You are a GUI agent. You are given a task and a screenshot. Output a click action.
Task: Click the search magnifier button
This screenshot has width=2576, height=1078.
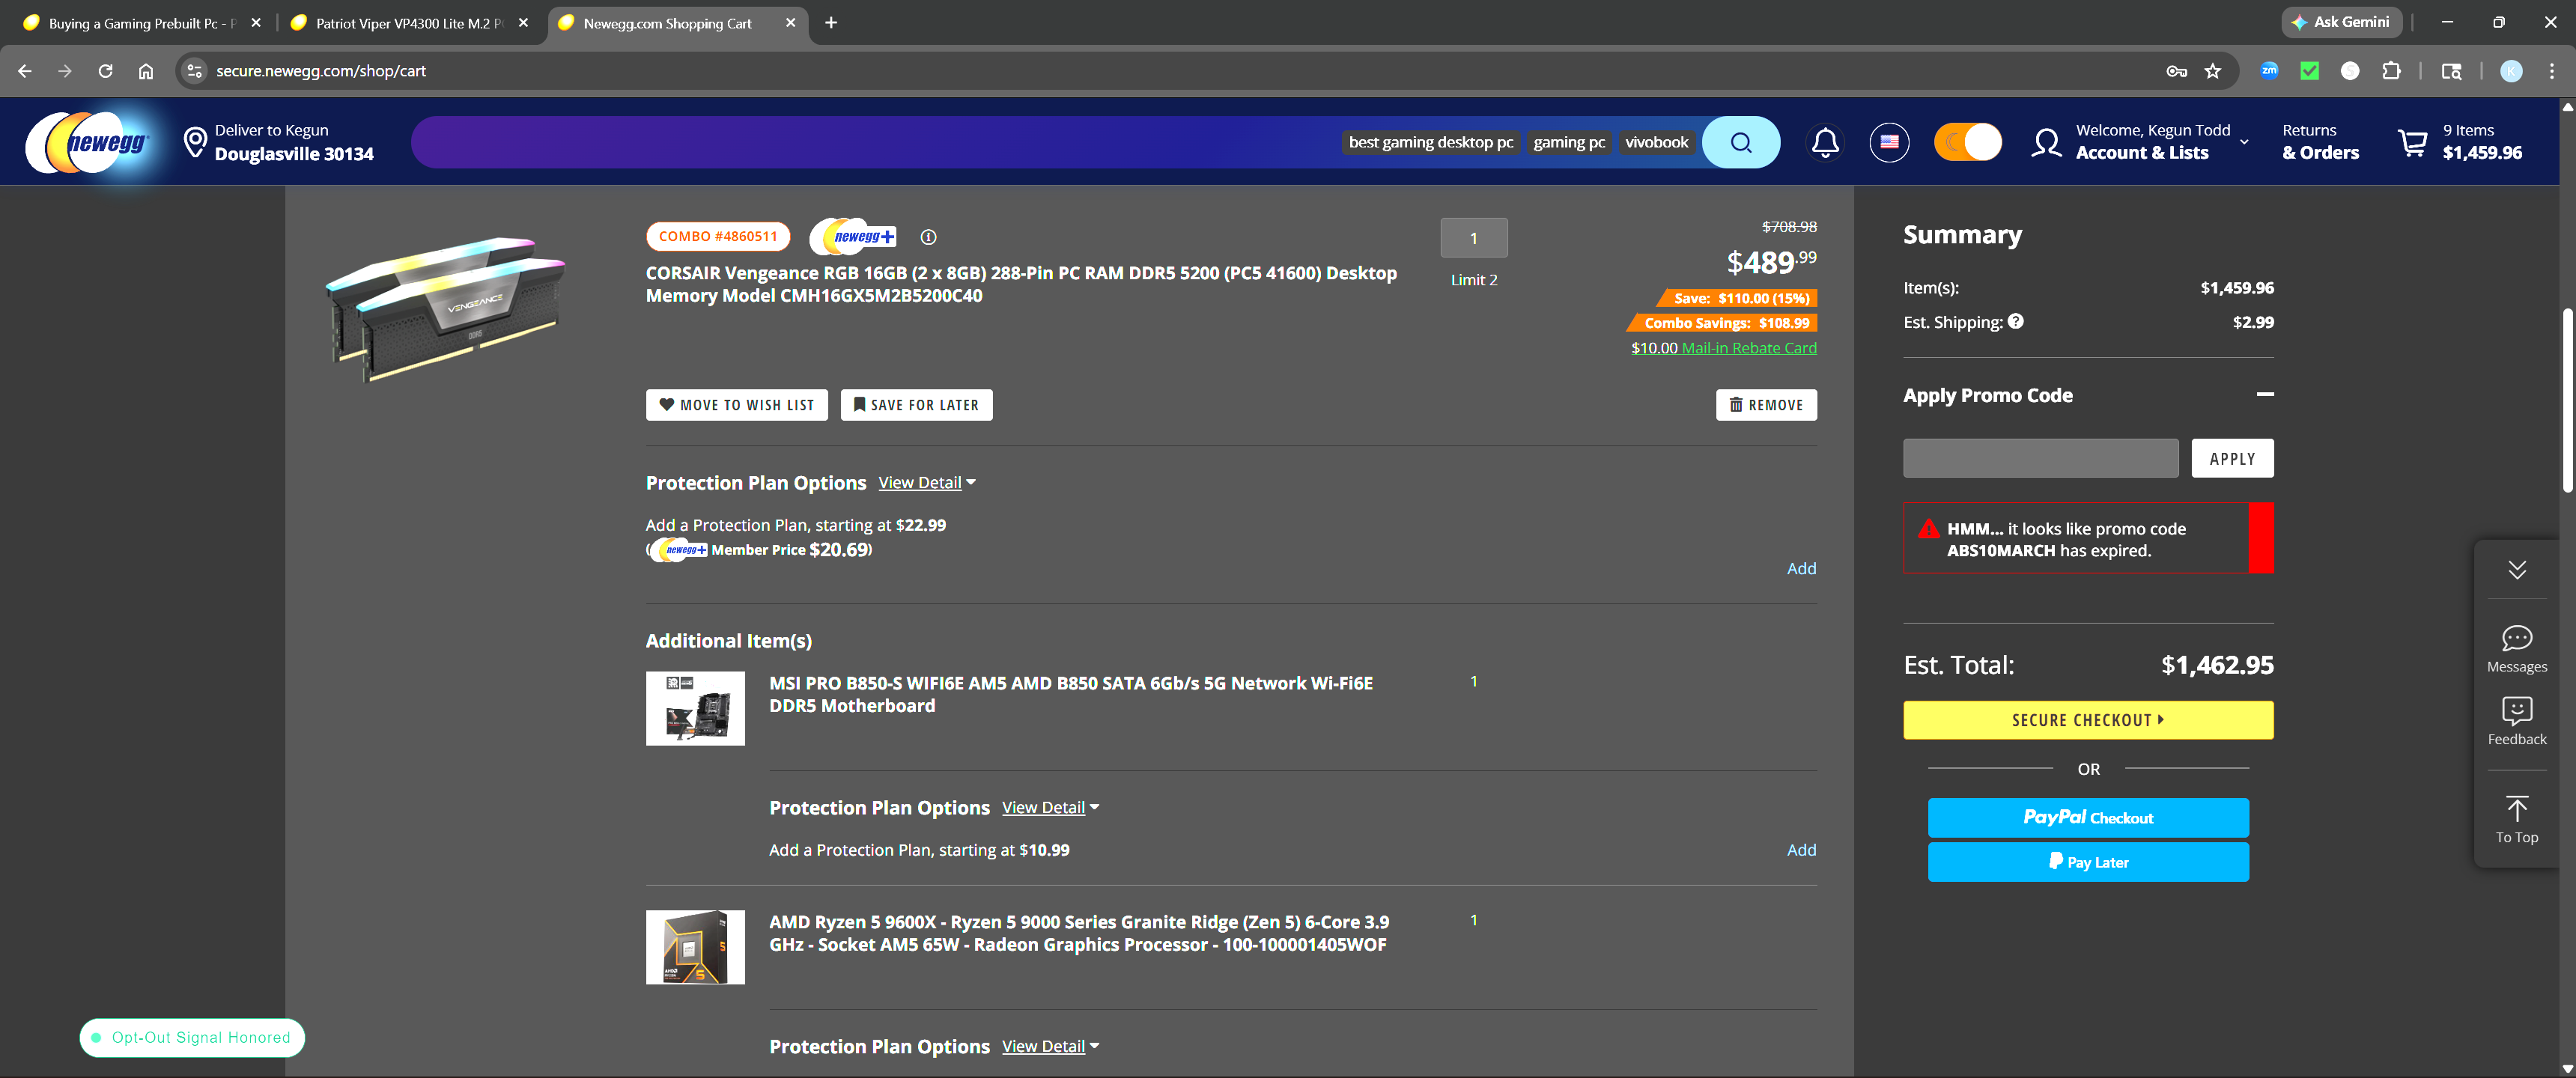1740,142
